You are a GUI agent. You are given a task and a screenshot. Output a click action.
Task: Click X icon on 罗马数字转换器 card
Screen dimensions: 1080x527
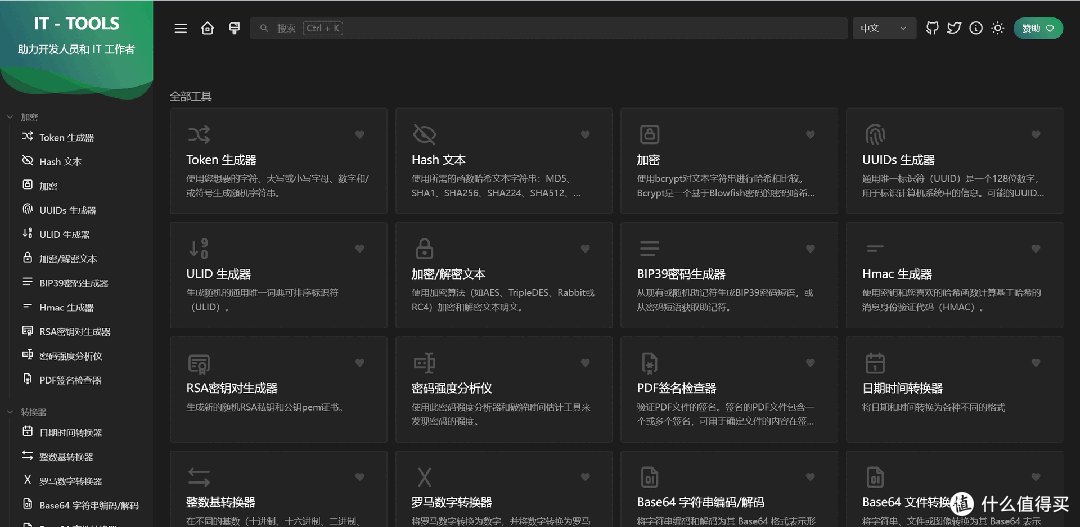[424, 477]
